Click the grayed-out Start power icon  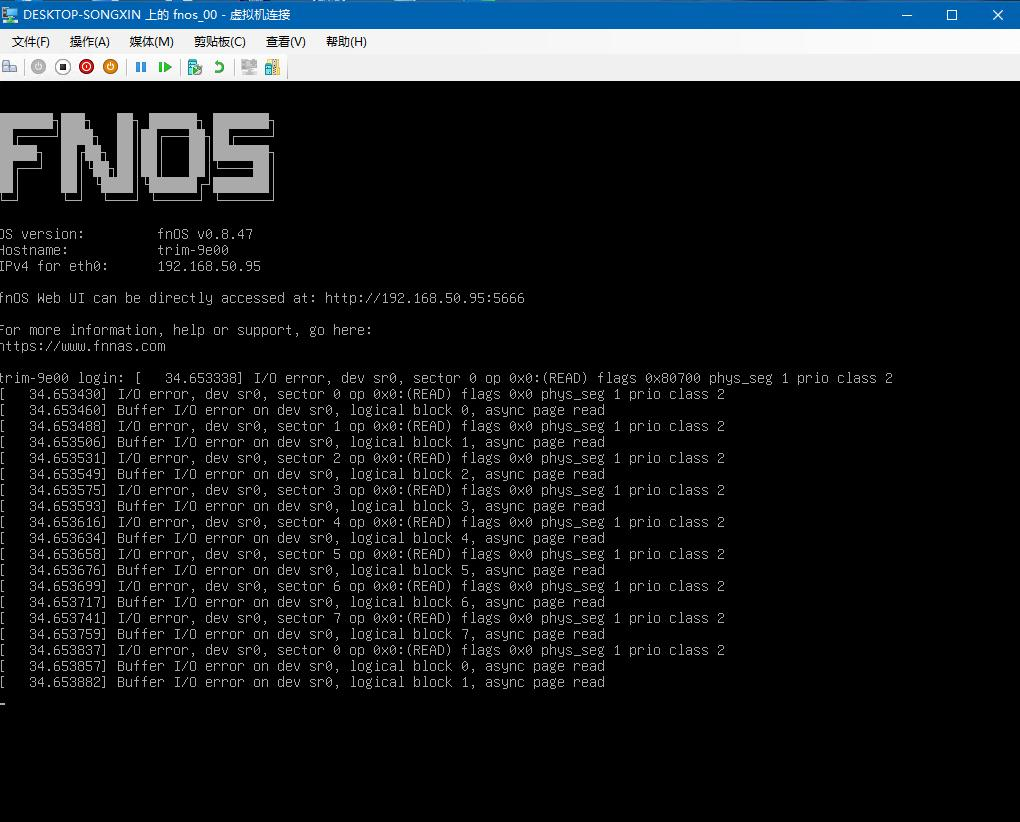click(38, 66)
